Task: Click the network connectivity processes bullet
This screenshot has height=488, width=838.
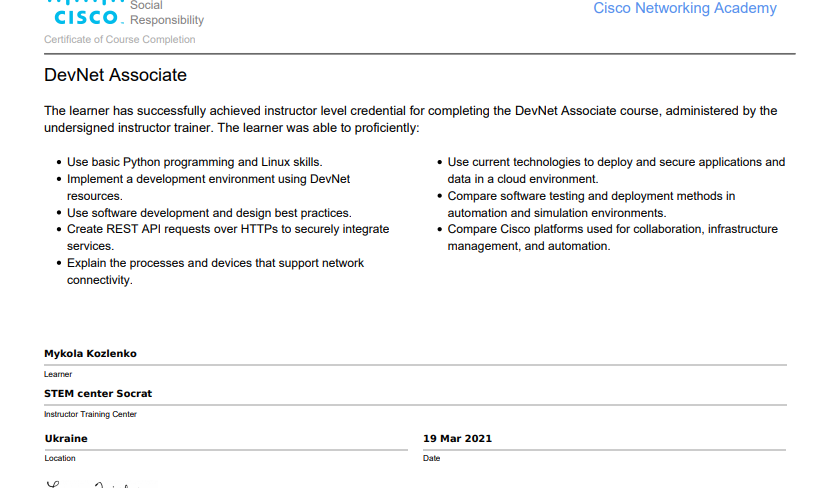Action: [x=215, y=271]
